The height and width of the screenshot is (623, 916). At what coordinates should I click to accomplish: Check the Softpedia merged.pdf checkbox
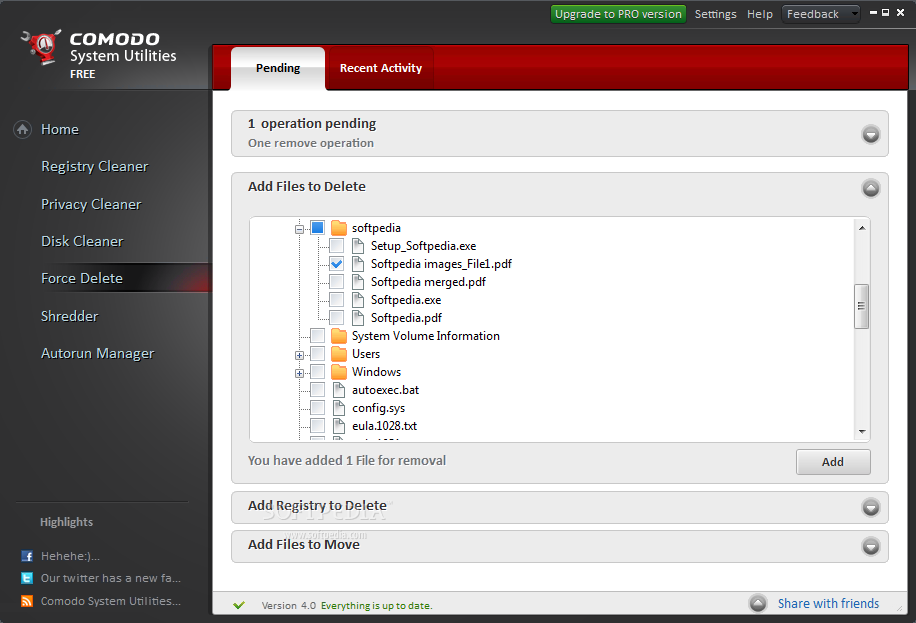click(x=336, y=282)
